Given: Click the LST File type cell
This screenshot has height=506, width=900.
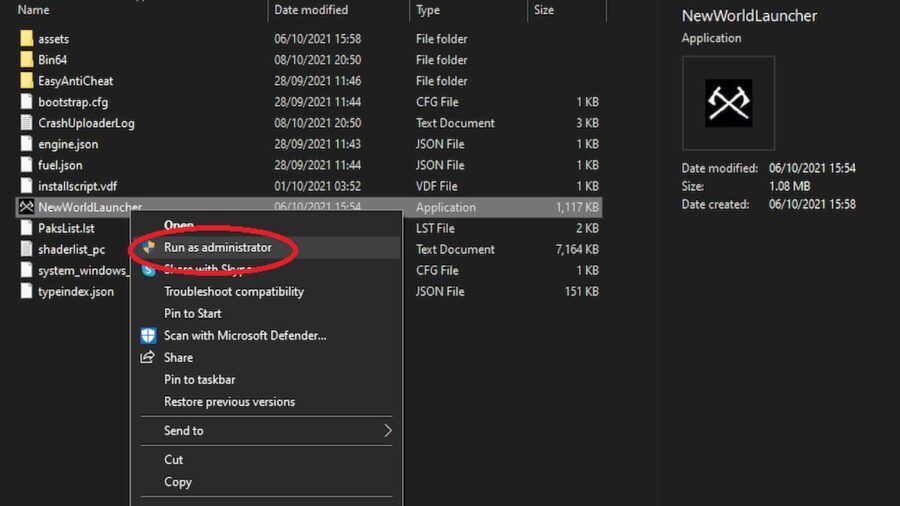Looking at the screenshot, I should [435, 228].
